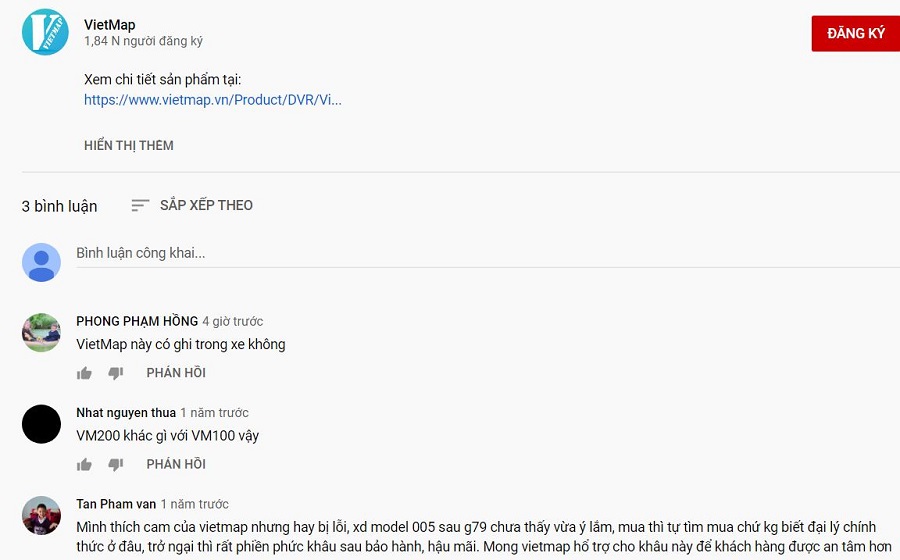Click your blue user avatar icon

coord(41,262)
